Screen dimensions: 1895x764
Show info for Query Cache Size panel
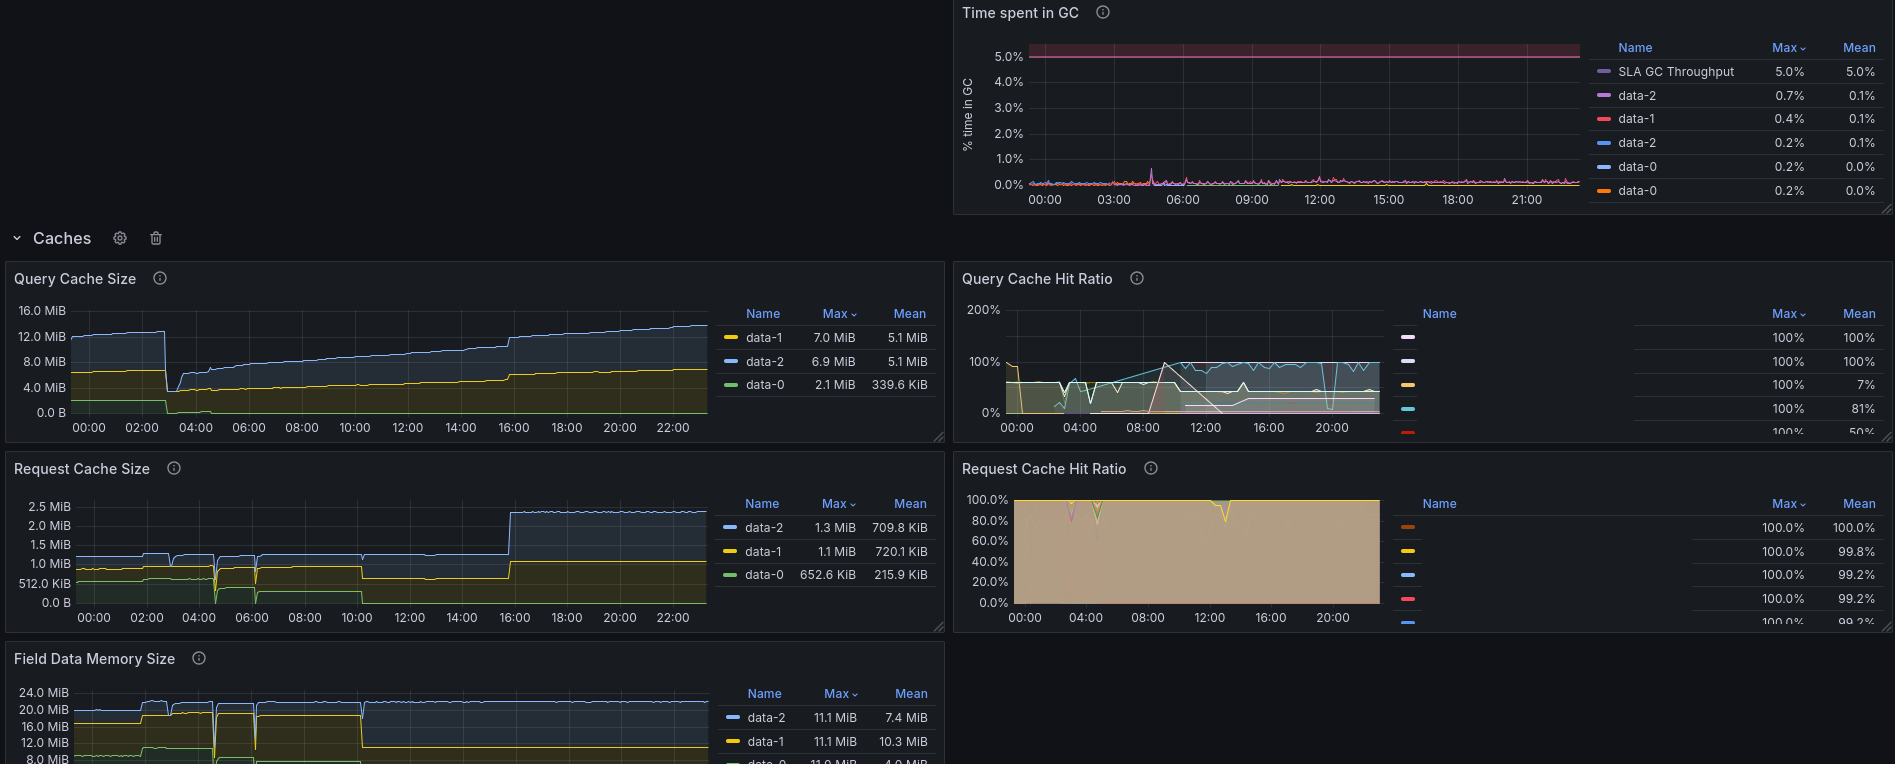tap(160, 279)
